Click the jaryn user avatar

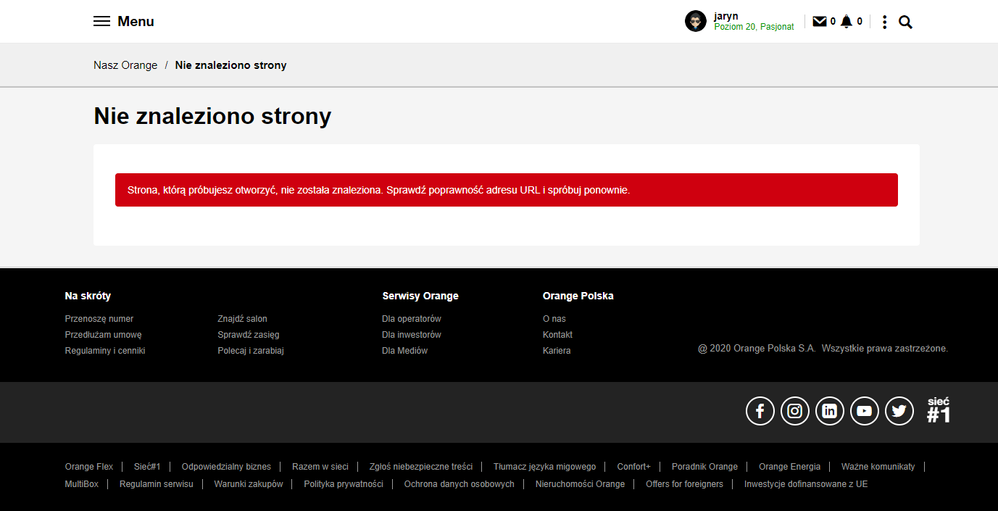(x=695, y=21)
